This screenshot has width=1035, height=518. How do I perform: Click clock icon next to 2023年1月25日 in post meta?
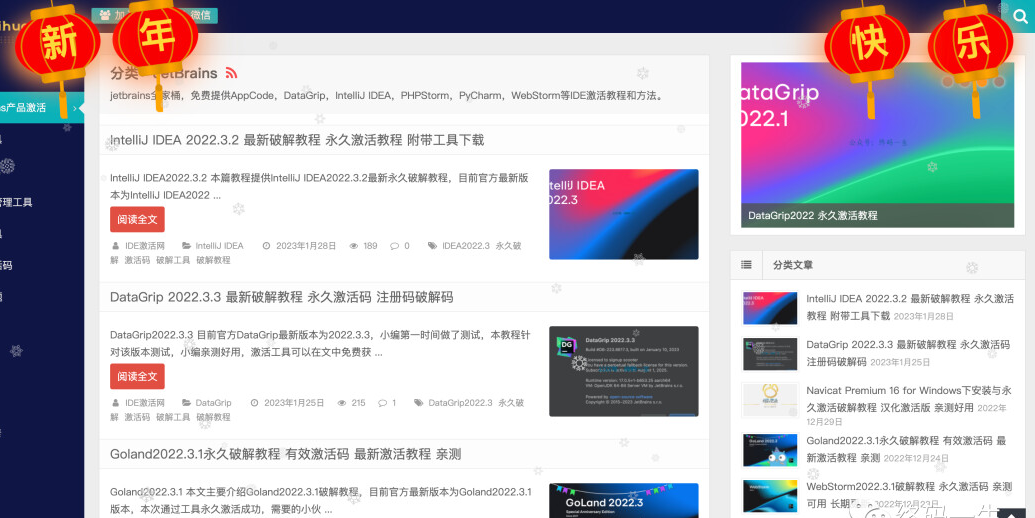255,403
